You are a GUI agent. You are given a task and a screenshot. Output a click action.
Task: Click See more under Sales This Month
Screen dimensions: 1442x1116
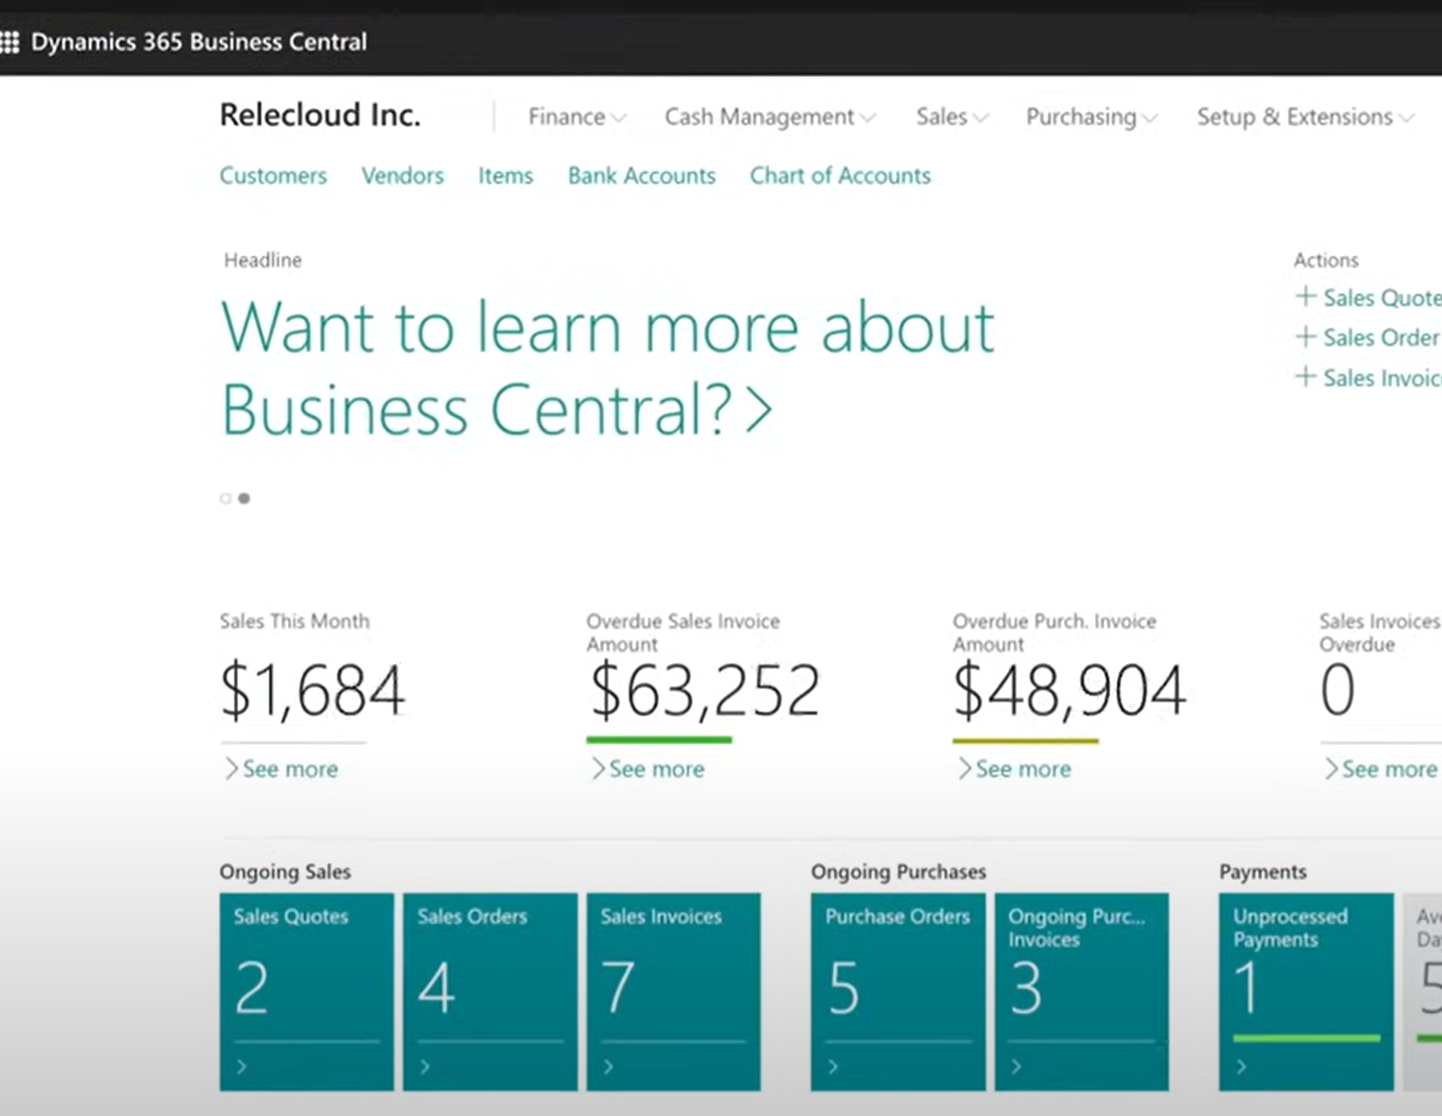coord(289,769)
